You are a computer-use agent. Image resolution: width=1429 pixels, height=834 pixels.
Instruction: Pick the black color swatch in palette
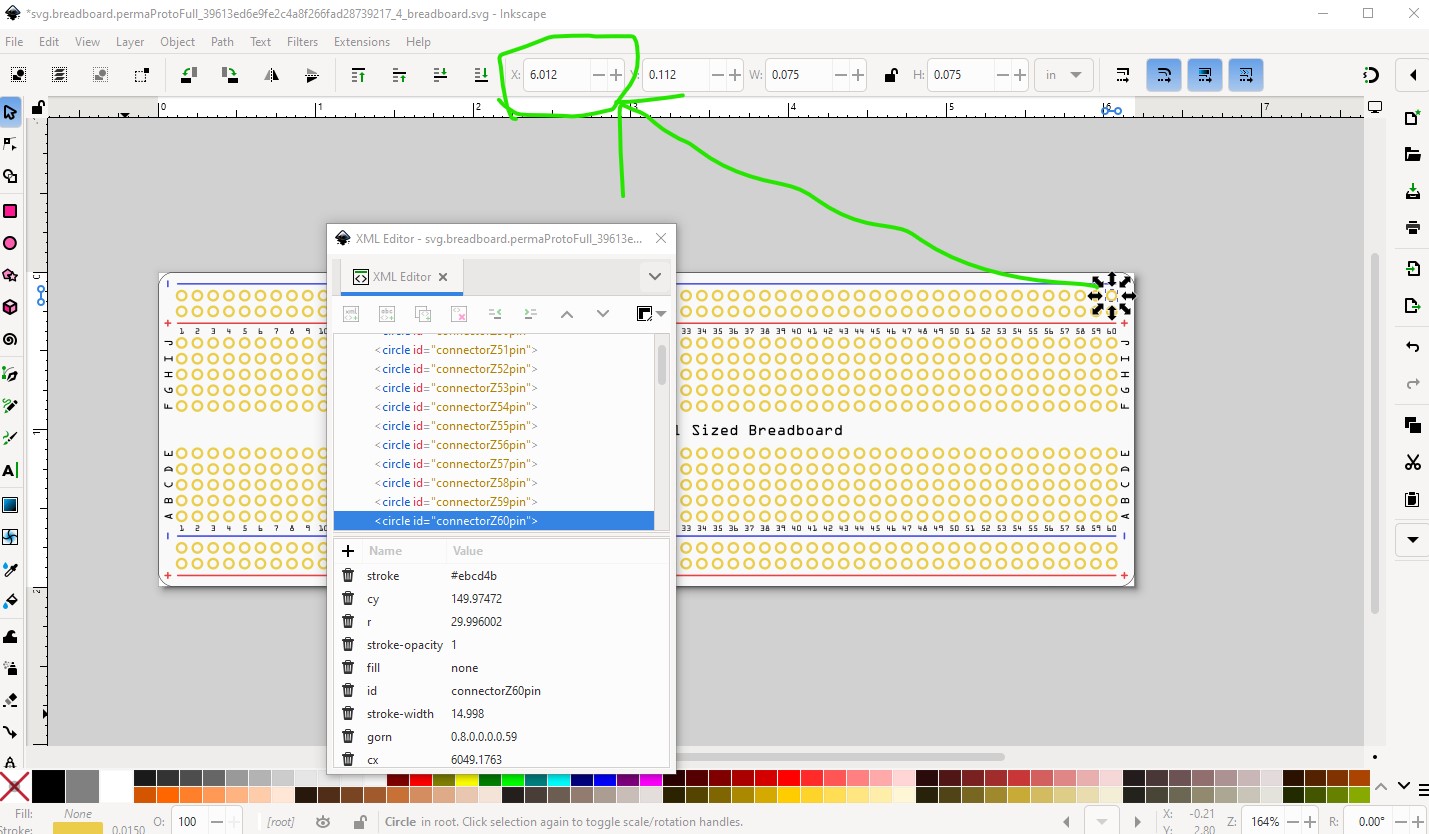(48, 786)
